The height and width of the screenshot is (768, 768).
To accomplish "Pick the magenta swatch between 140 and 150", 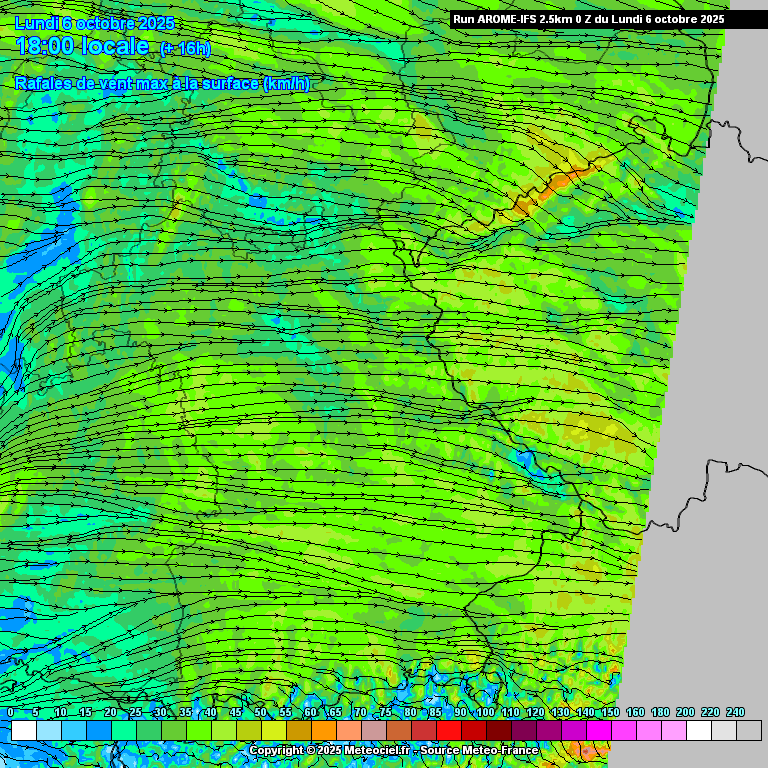I will pos(598,731).
